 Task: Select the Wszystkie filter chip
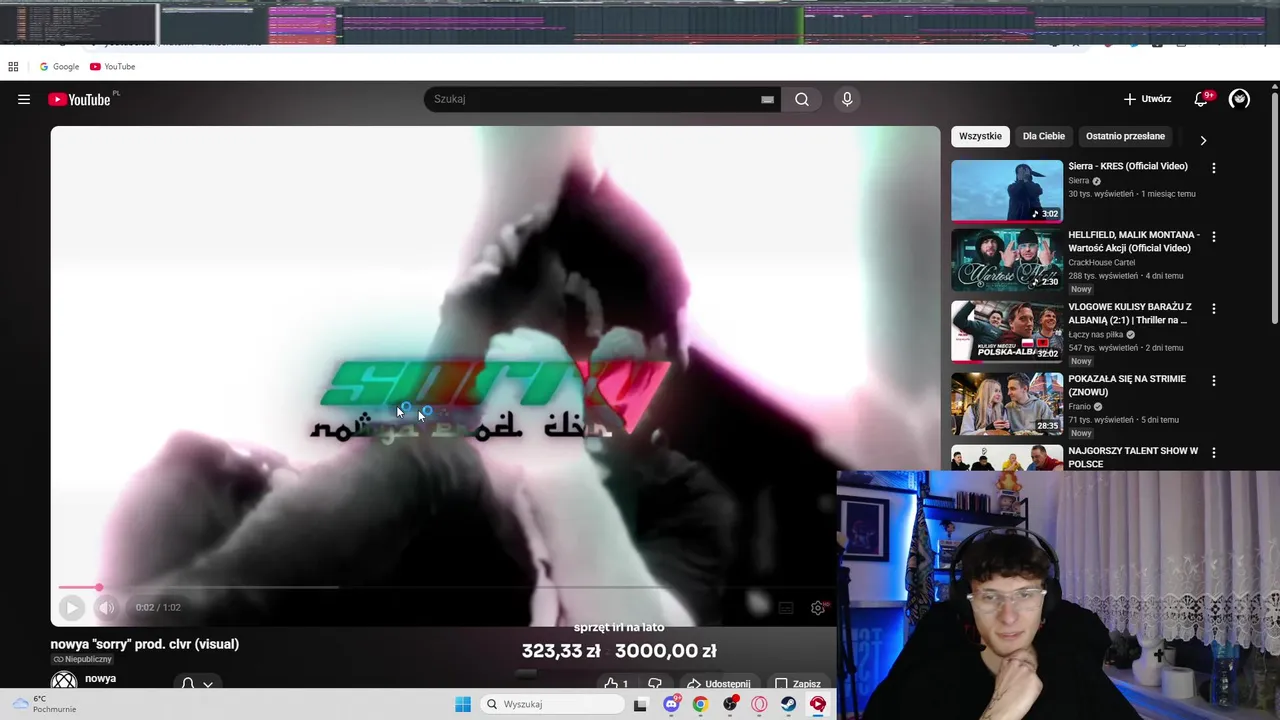[x=980, y=136]
